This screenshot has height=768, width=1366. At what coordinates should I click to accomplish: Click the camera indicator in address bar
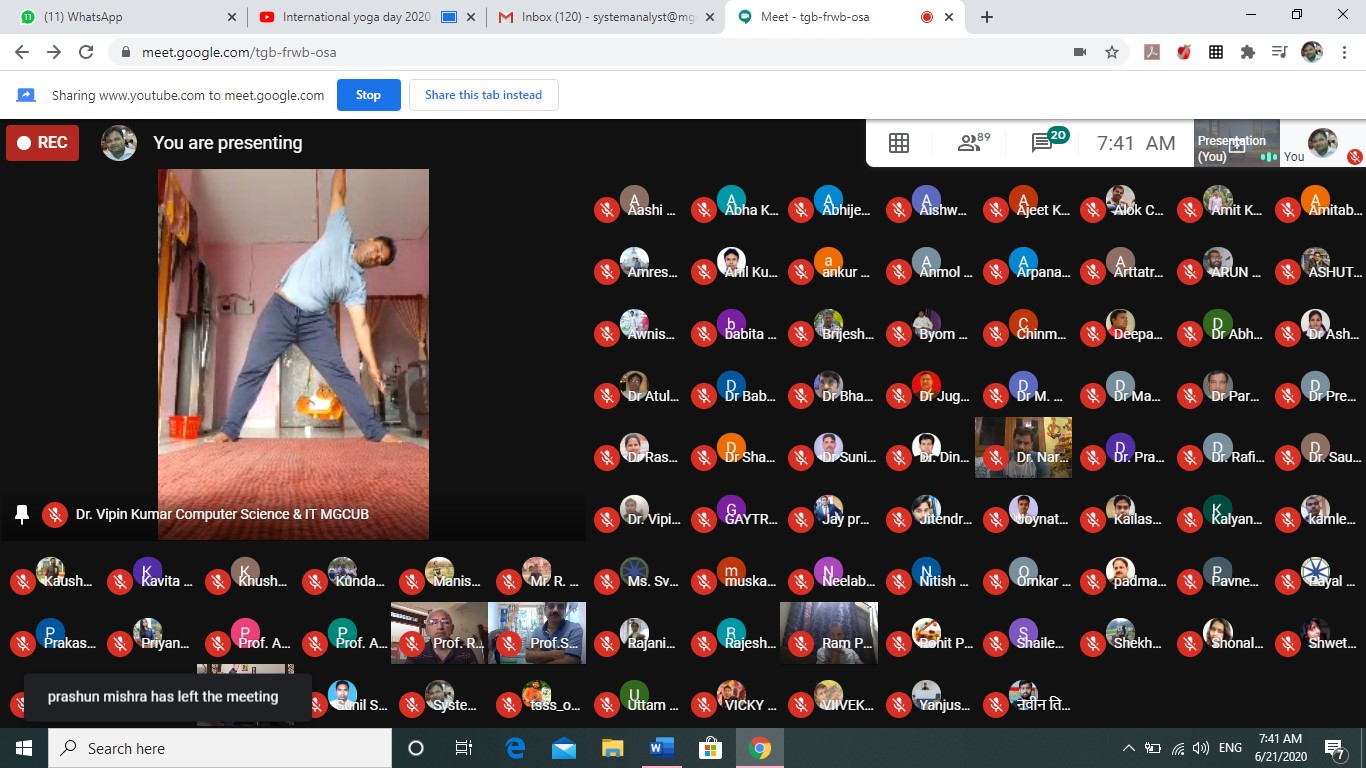tap(1080, 52)
